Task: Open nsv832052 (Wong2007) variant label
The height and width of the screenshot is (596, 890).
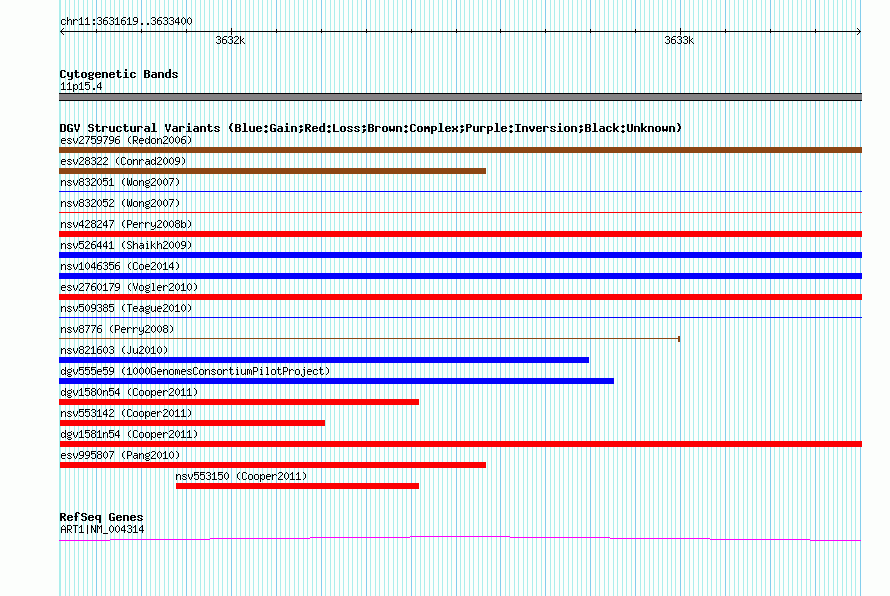Action: coord(120,203)
